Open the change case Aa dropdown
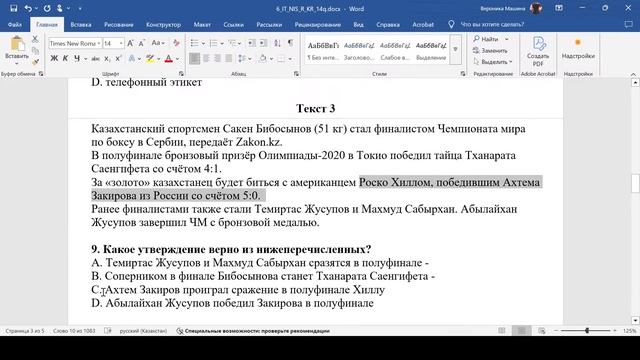640x360 pixels. (158, 43)
